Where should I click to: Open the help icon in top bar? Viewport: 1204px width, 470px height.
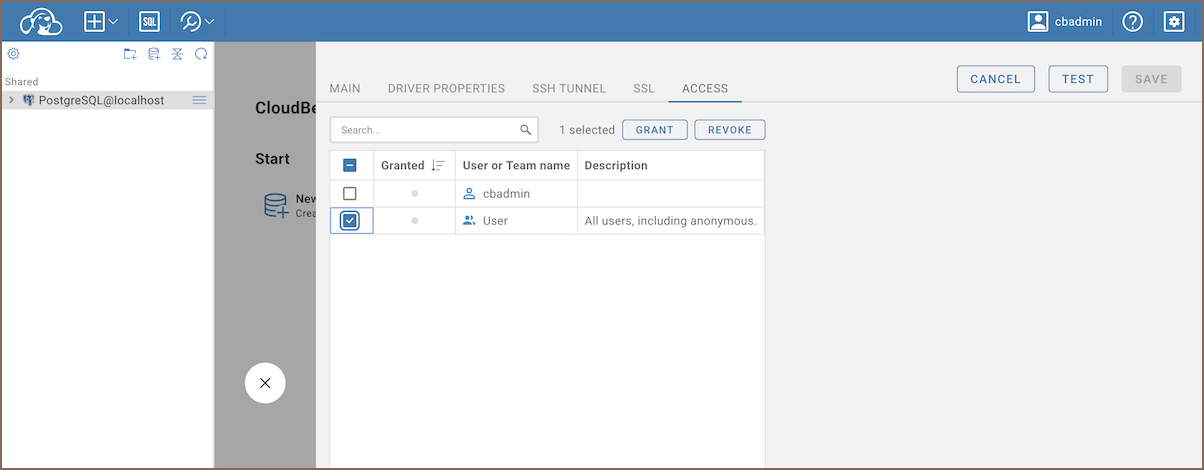coord(1132,21)
